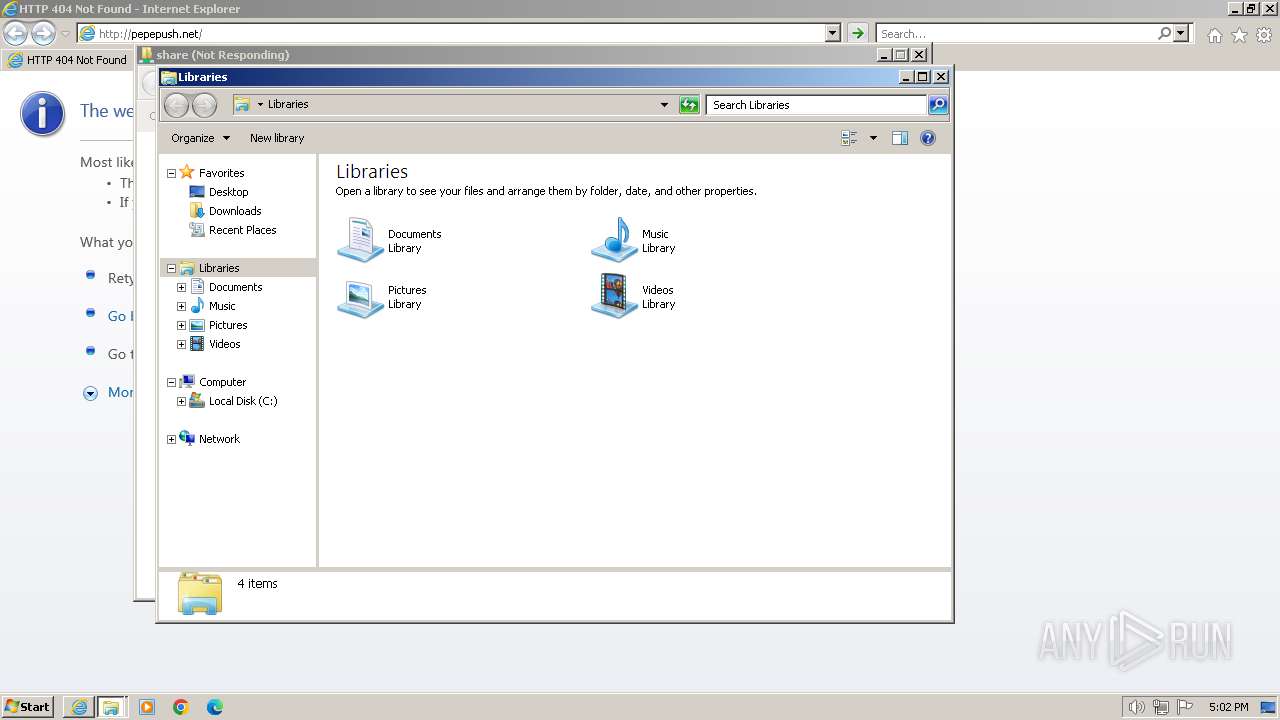Collapse the Libraries tree node
Viewport: 1280px width, 720px height.
[171, 268]
